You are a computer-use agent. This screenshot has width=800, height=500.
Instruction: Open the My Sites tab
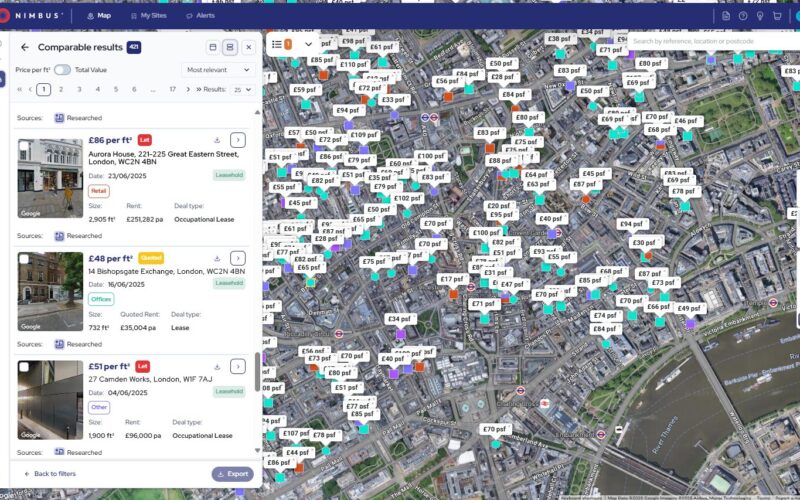pos(148,16)
